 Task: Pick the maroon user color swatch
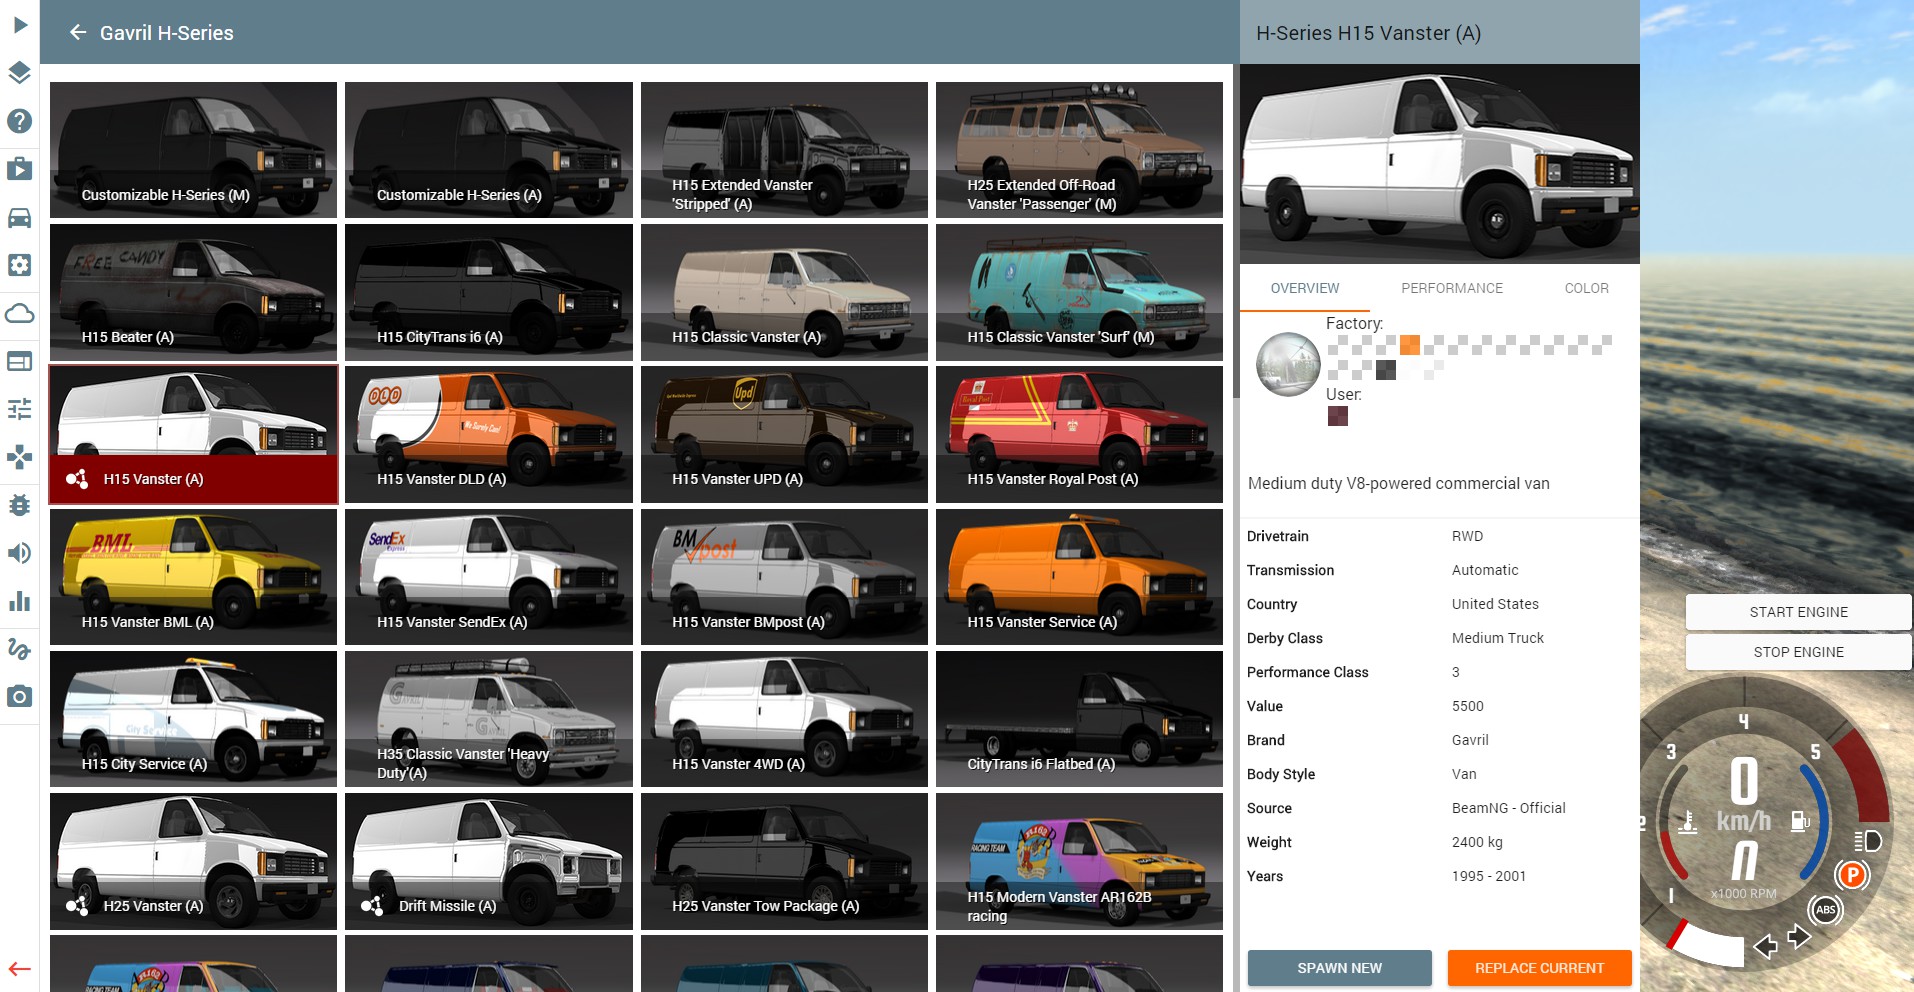point(1338,416)
